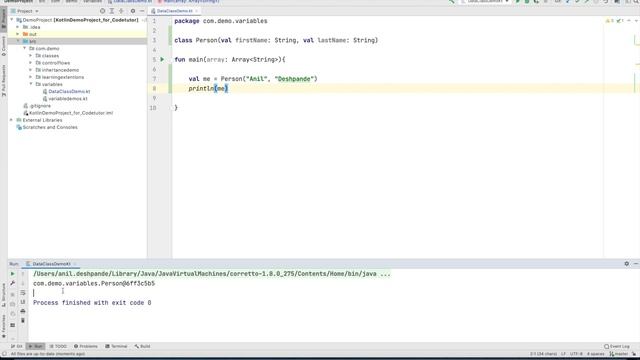Click the UTF-8 encoding in status bar

(x=576, y=354)
